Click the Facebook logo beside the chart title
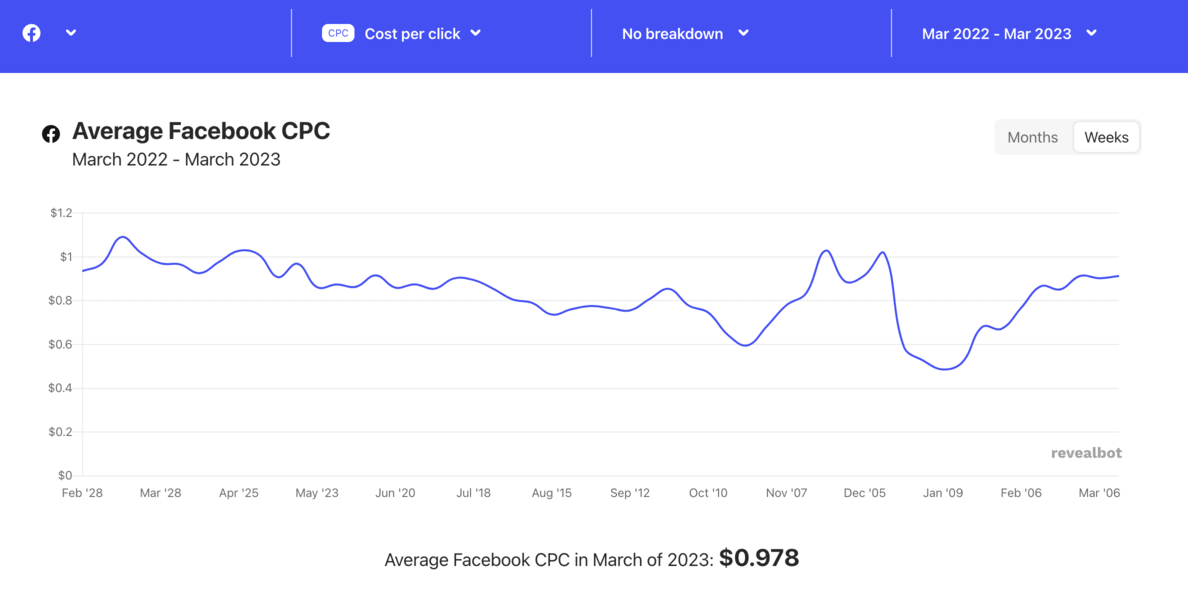The height and width of the screenshot is (605, 1188). pyautogui.click(x=49, y=132)
